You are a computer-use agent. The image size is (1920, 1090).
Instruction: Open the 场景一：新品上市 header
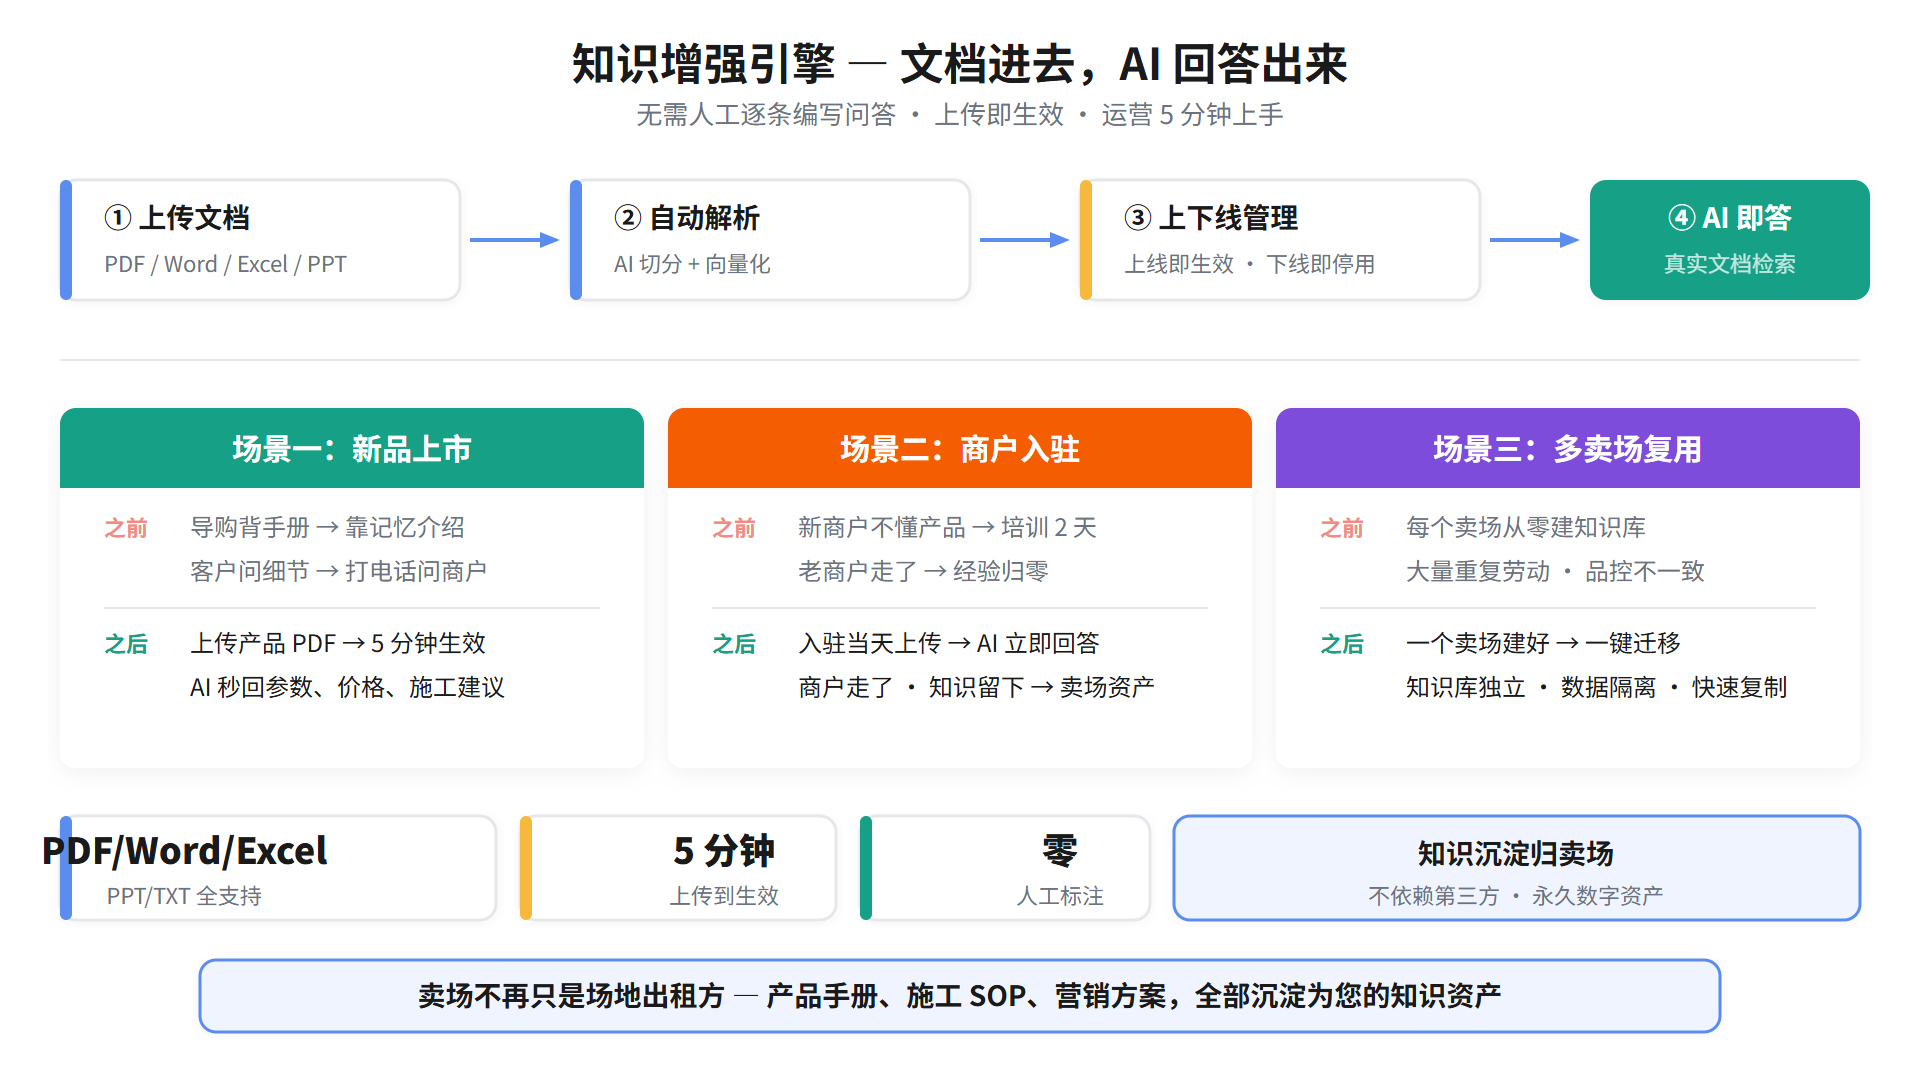tap(352, 448)
